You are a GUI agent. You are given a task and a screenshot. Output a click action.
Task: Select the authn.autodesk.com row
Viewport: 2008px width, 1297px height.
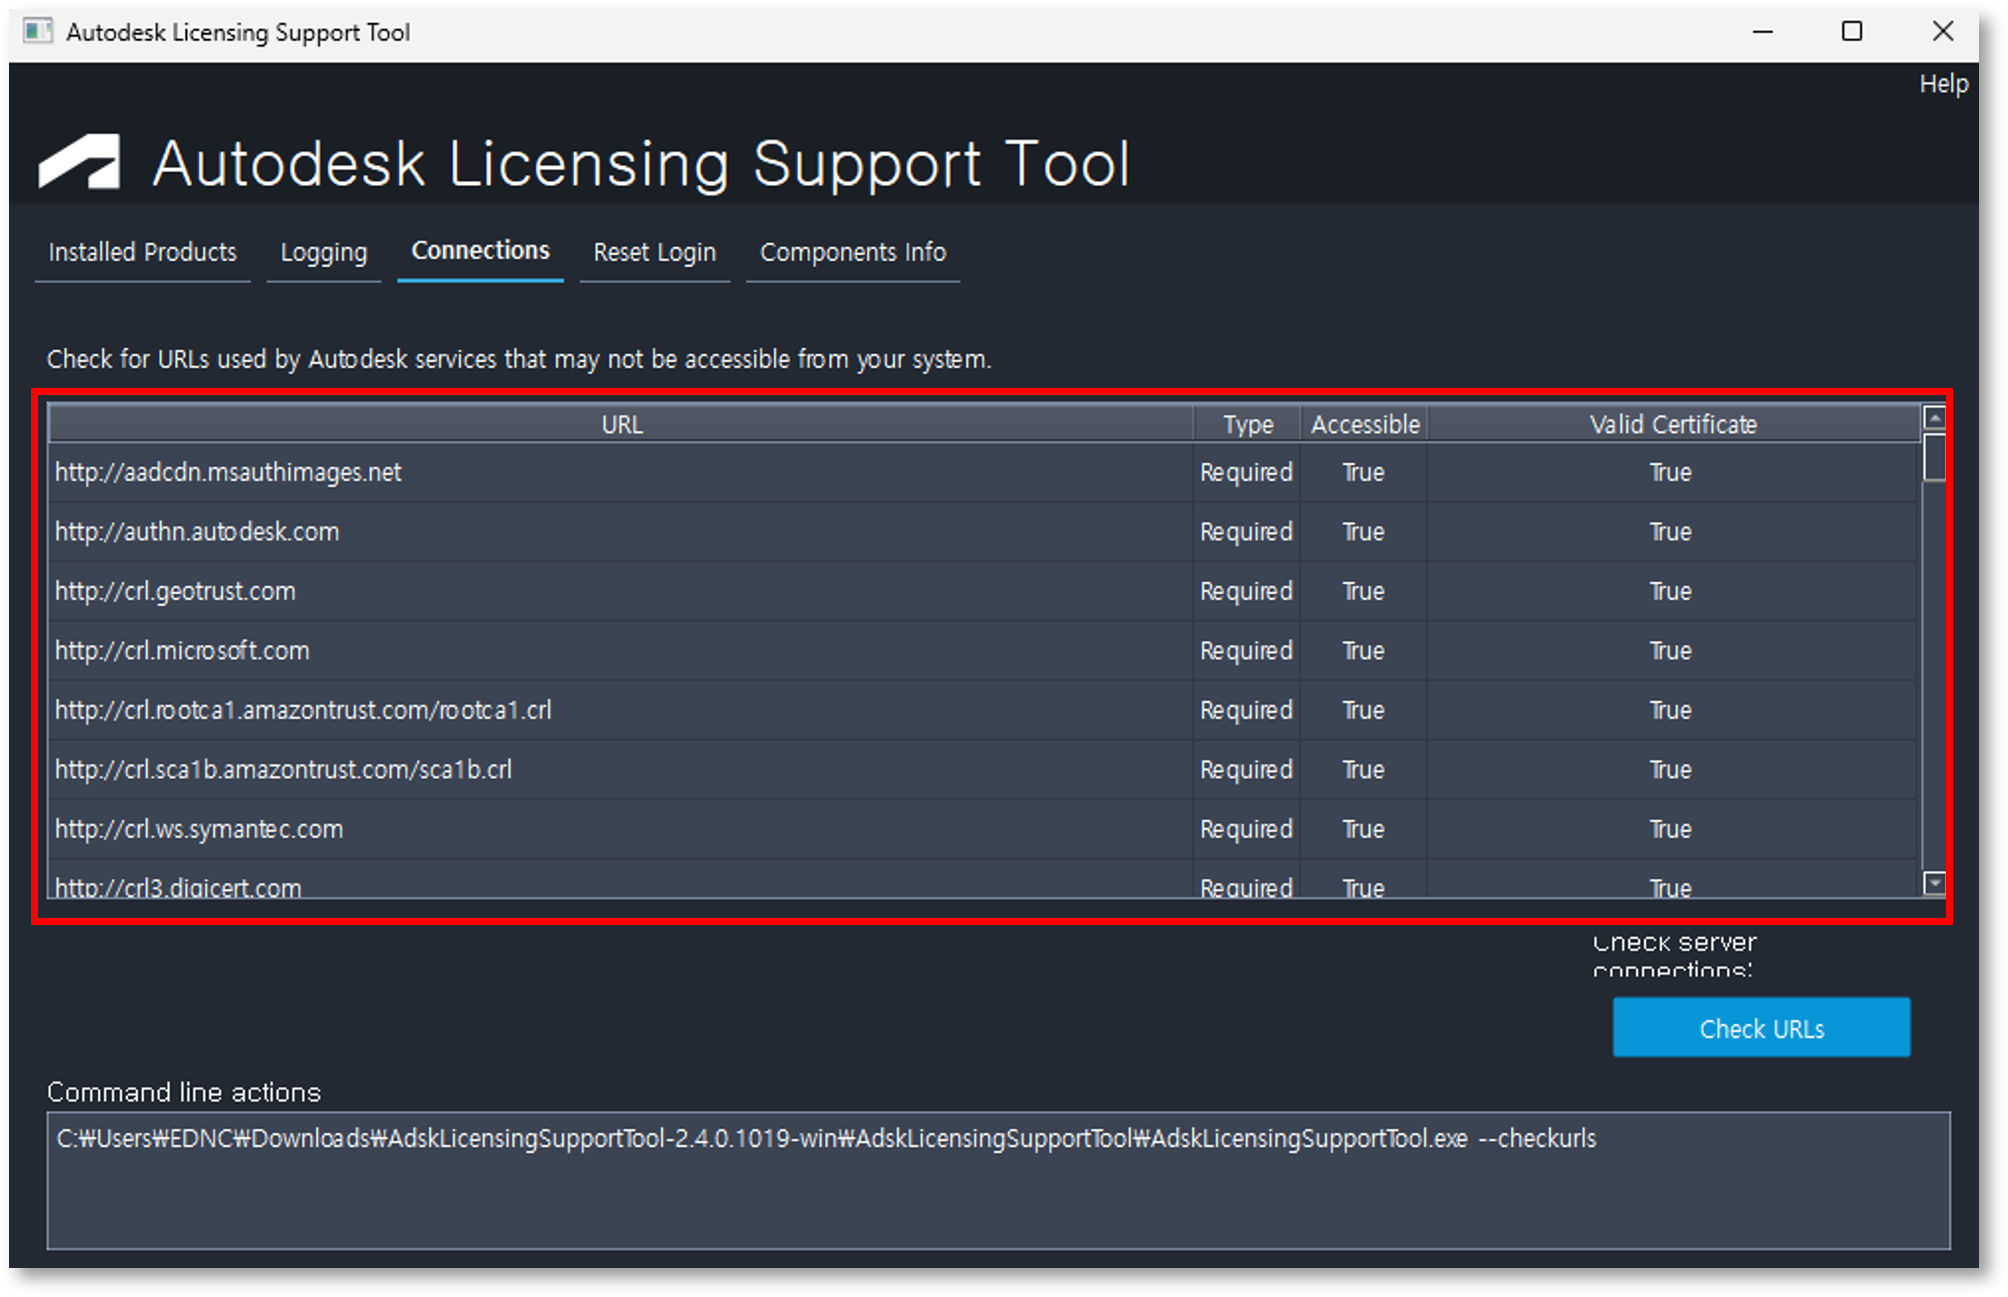point(984,532)
